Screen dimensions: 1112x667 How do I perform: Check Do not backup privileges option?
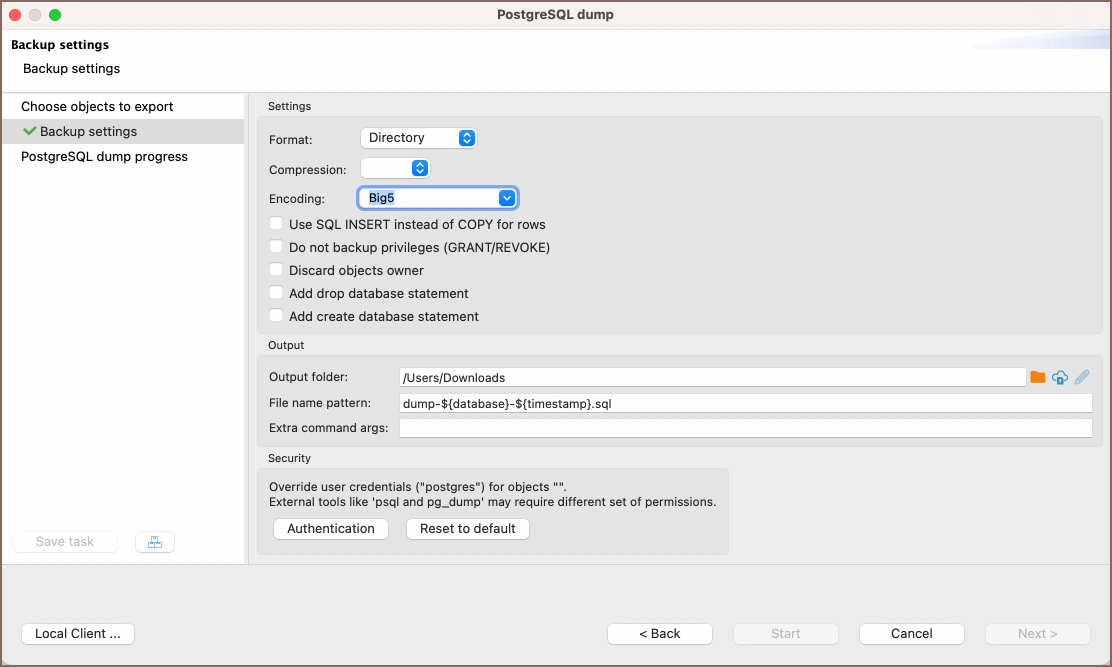(x=277, y=247)
